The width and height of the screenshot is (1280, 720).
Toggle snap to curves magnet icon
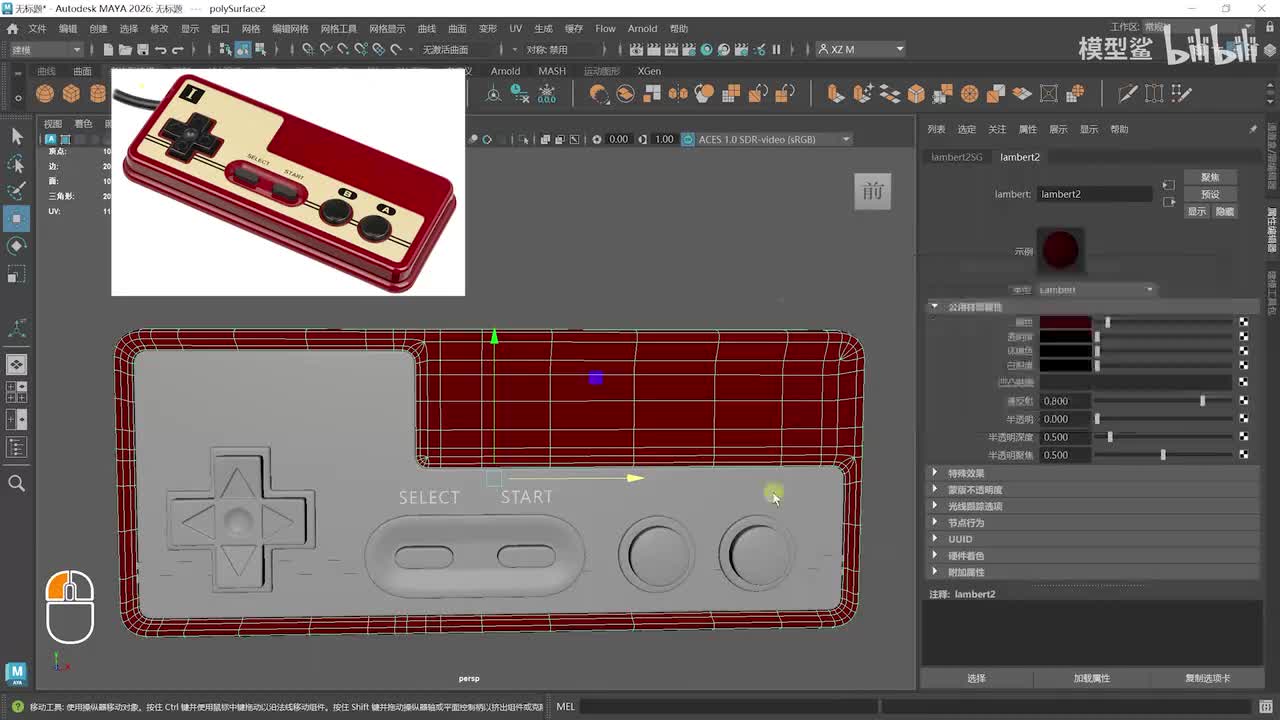(326, 49)
